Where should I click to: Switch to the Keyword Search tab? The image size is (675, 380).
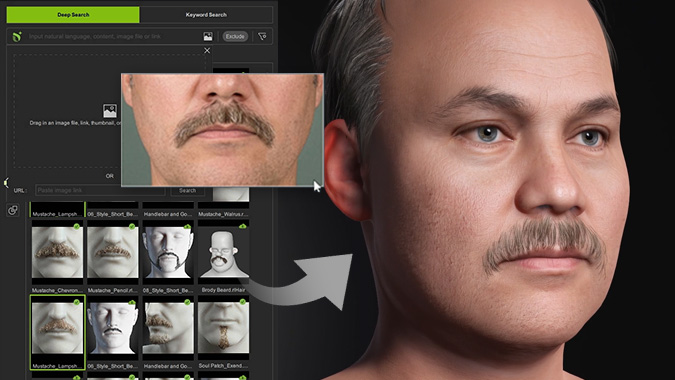(206, 15)
